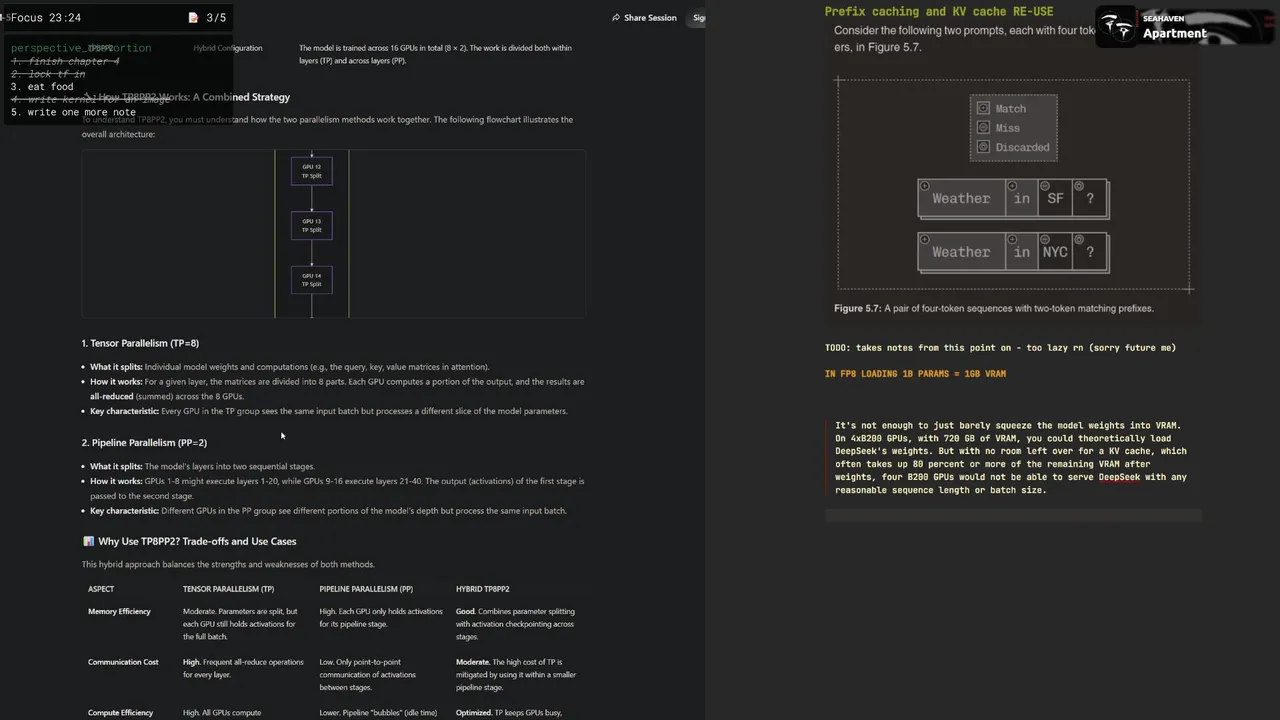Viewport: 1280px width, 720px height.
Task: Click the Seahaven Apartment logo icon
Action: point(1117,27)
